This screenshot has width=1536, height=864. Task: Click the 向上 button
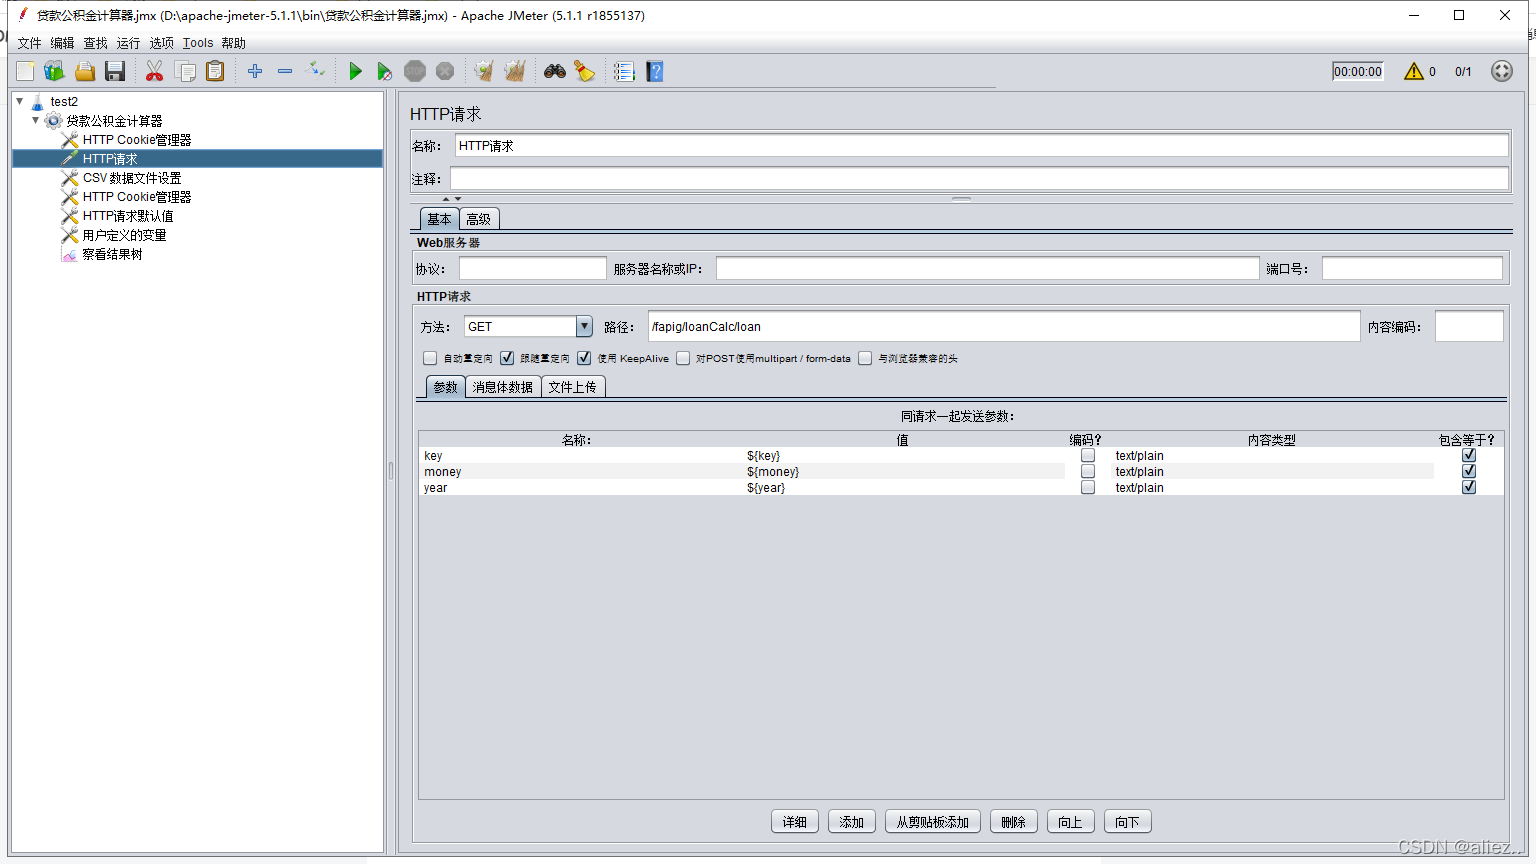[1071, 822]
